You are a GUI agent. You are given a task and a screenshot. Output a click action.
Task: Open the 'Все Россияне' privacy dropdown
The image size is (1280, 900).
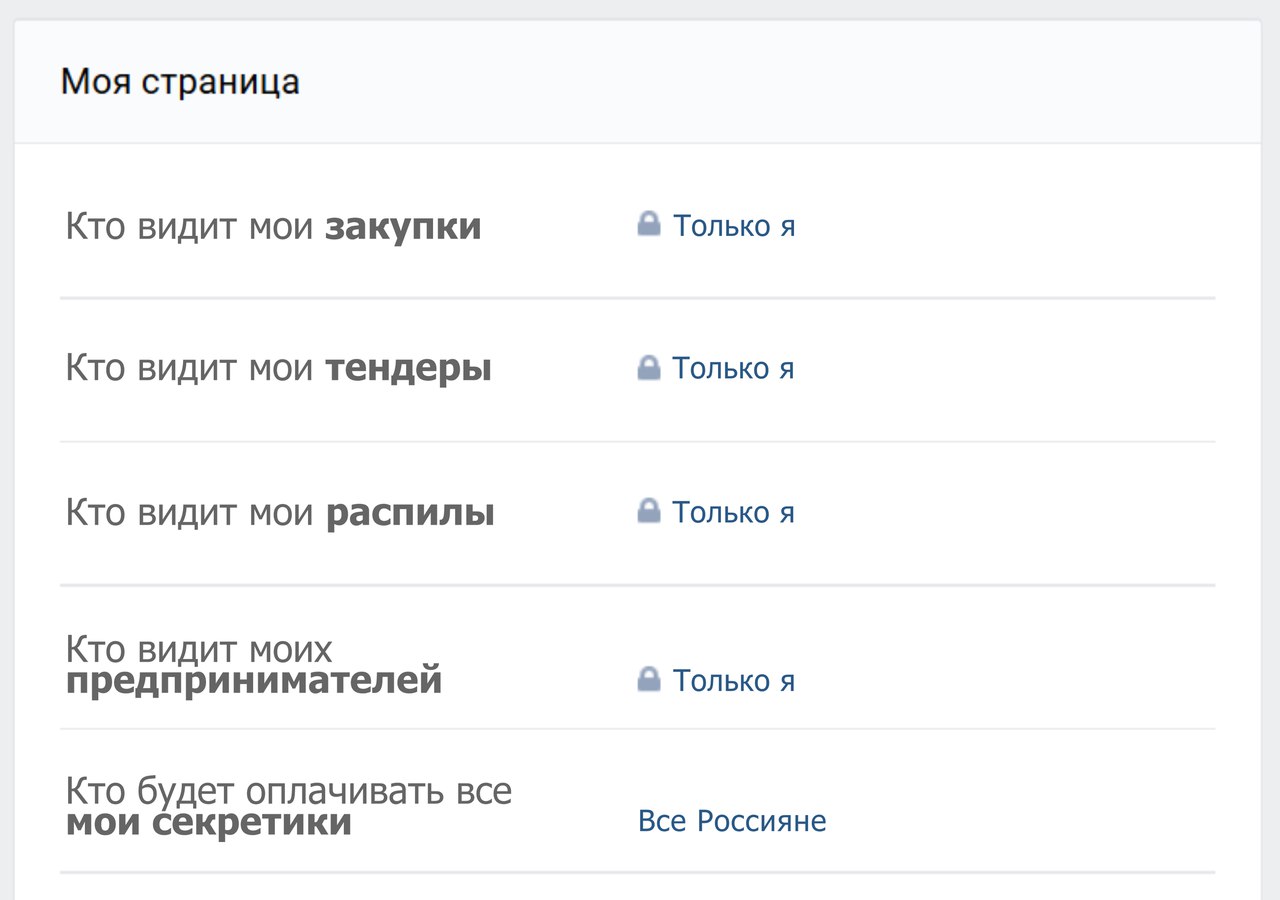732,821
